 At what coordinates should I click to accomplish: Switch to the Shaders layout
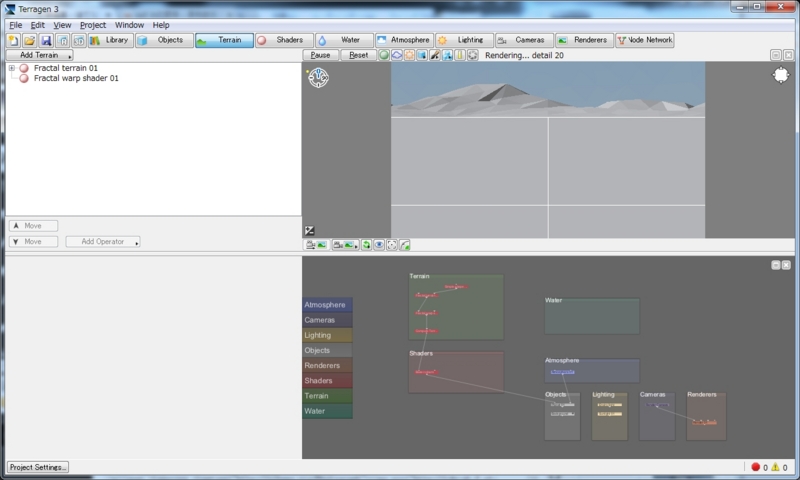click(x=283, y=40)
